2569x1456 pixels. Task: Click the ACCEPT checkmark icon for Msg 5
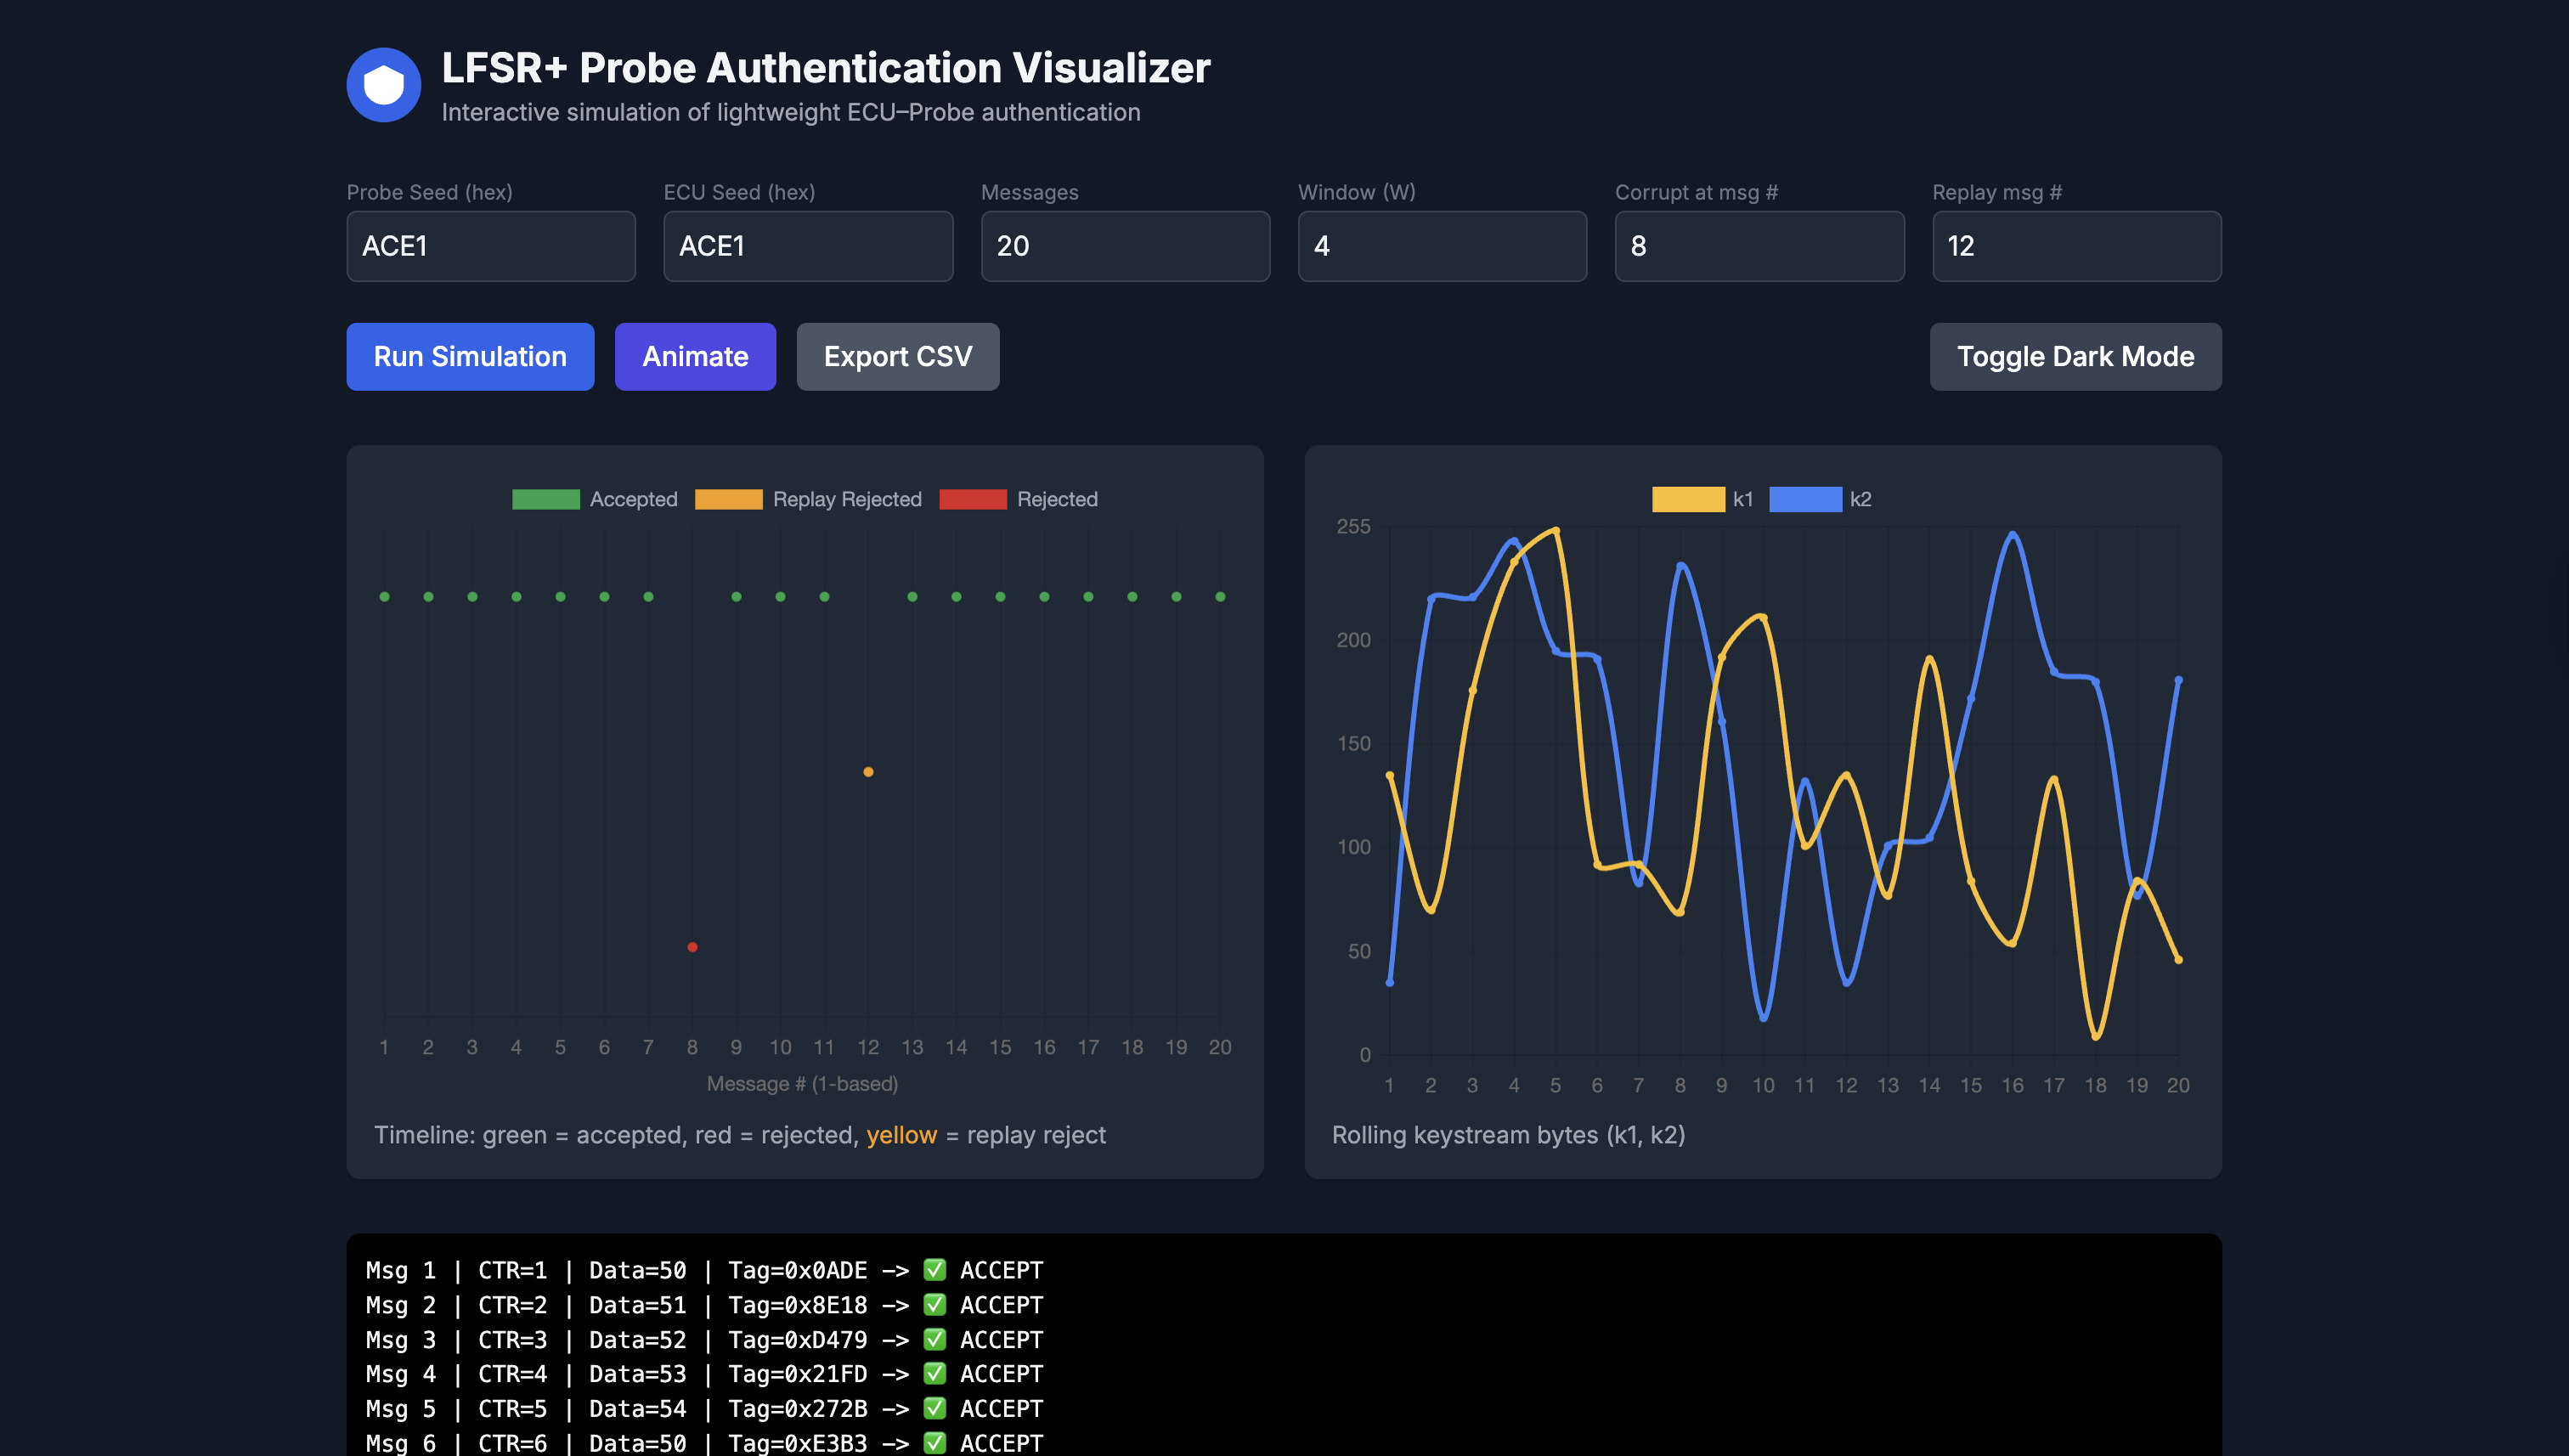pos(934,1408)
